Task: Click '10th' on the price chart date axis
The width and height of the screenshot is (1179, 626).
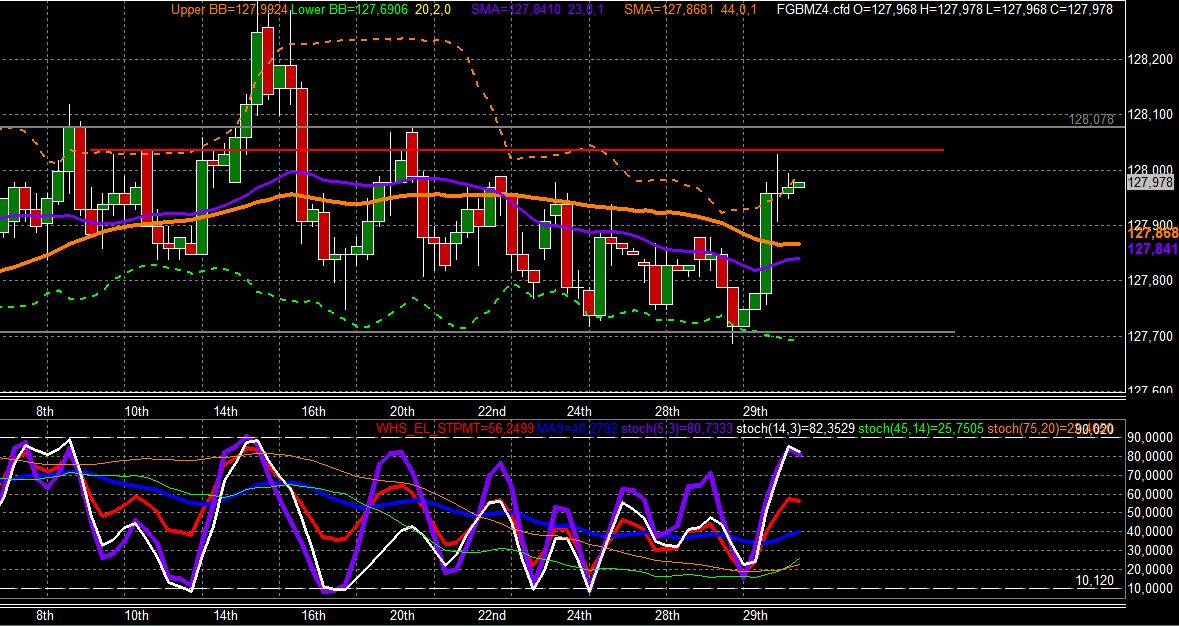Action: [136, 411]
